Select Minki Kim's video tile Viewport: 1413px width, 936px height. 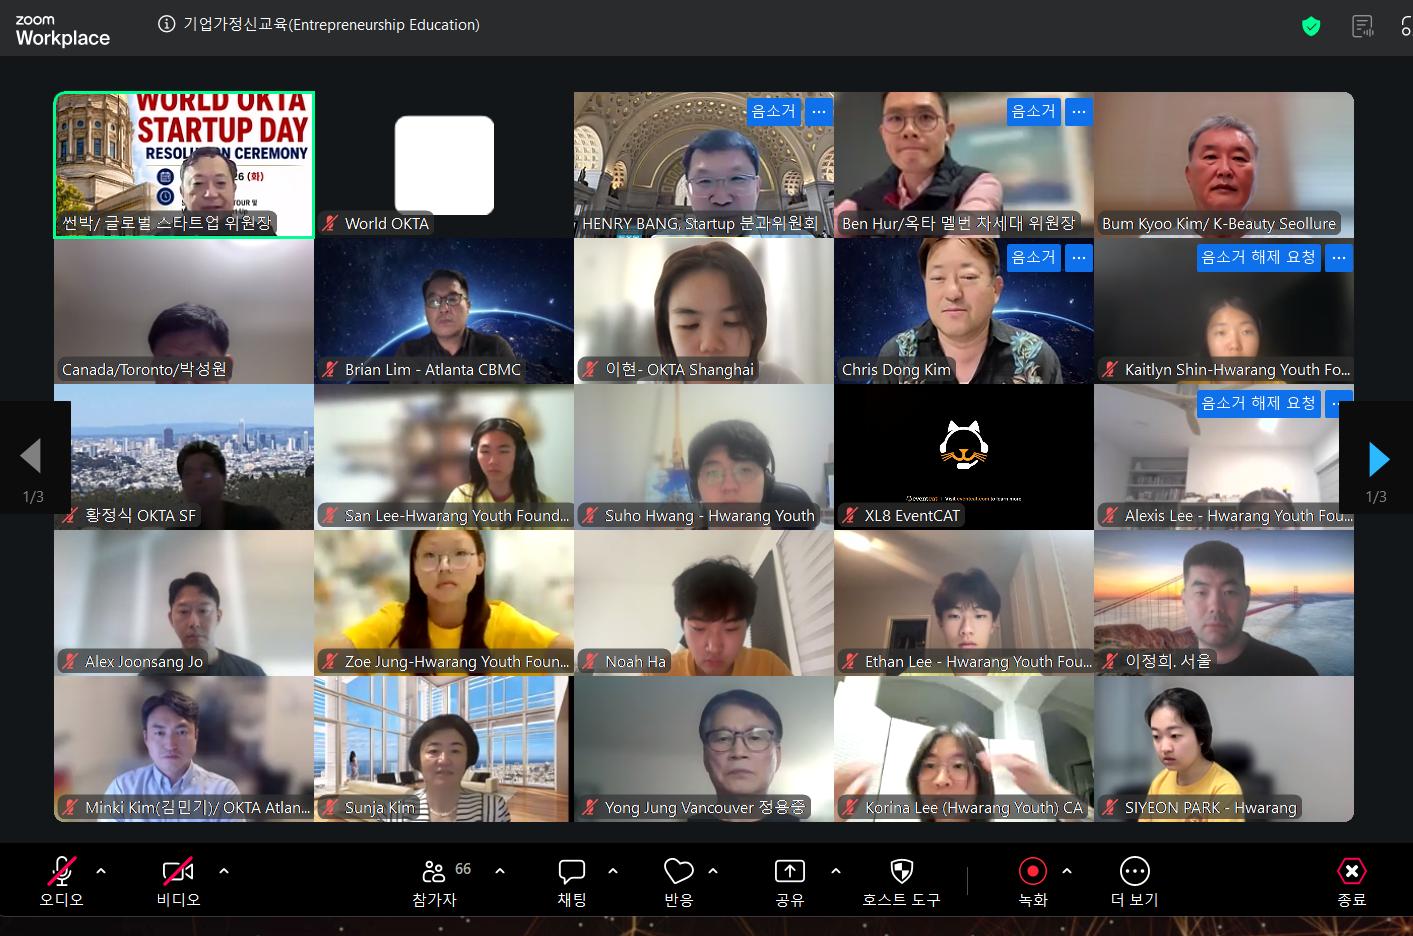[184, 749]
